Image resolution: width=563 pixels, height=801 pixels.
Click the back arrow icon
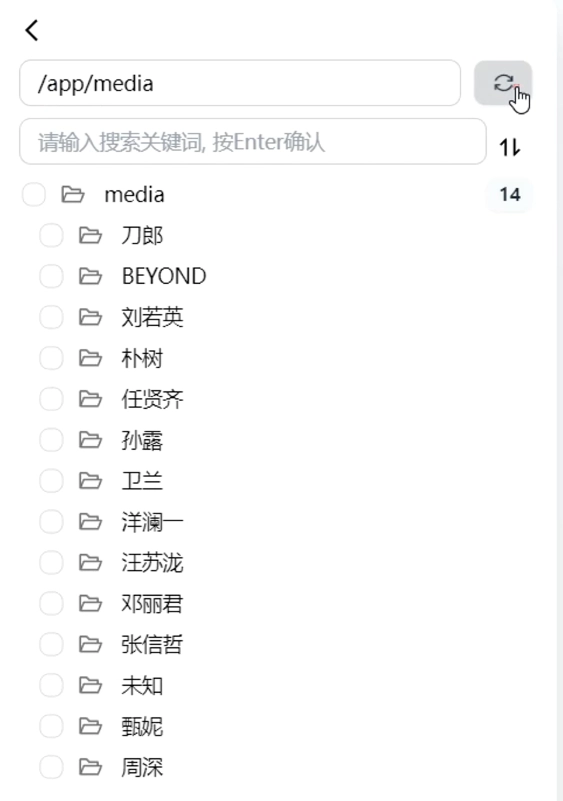coord(32,30)
